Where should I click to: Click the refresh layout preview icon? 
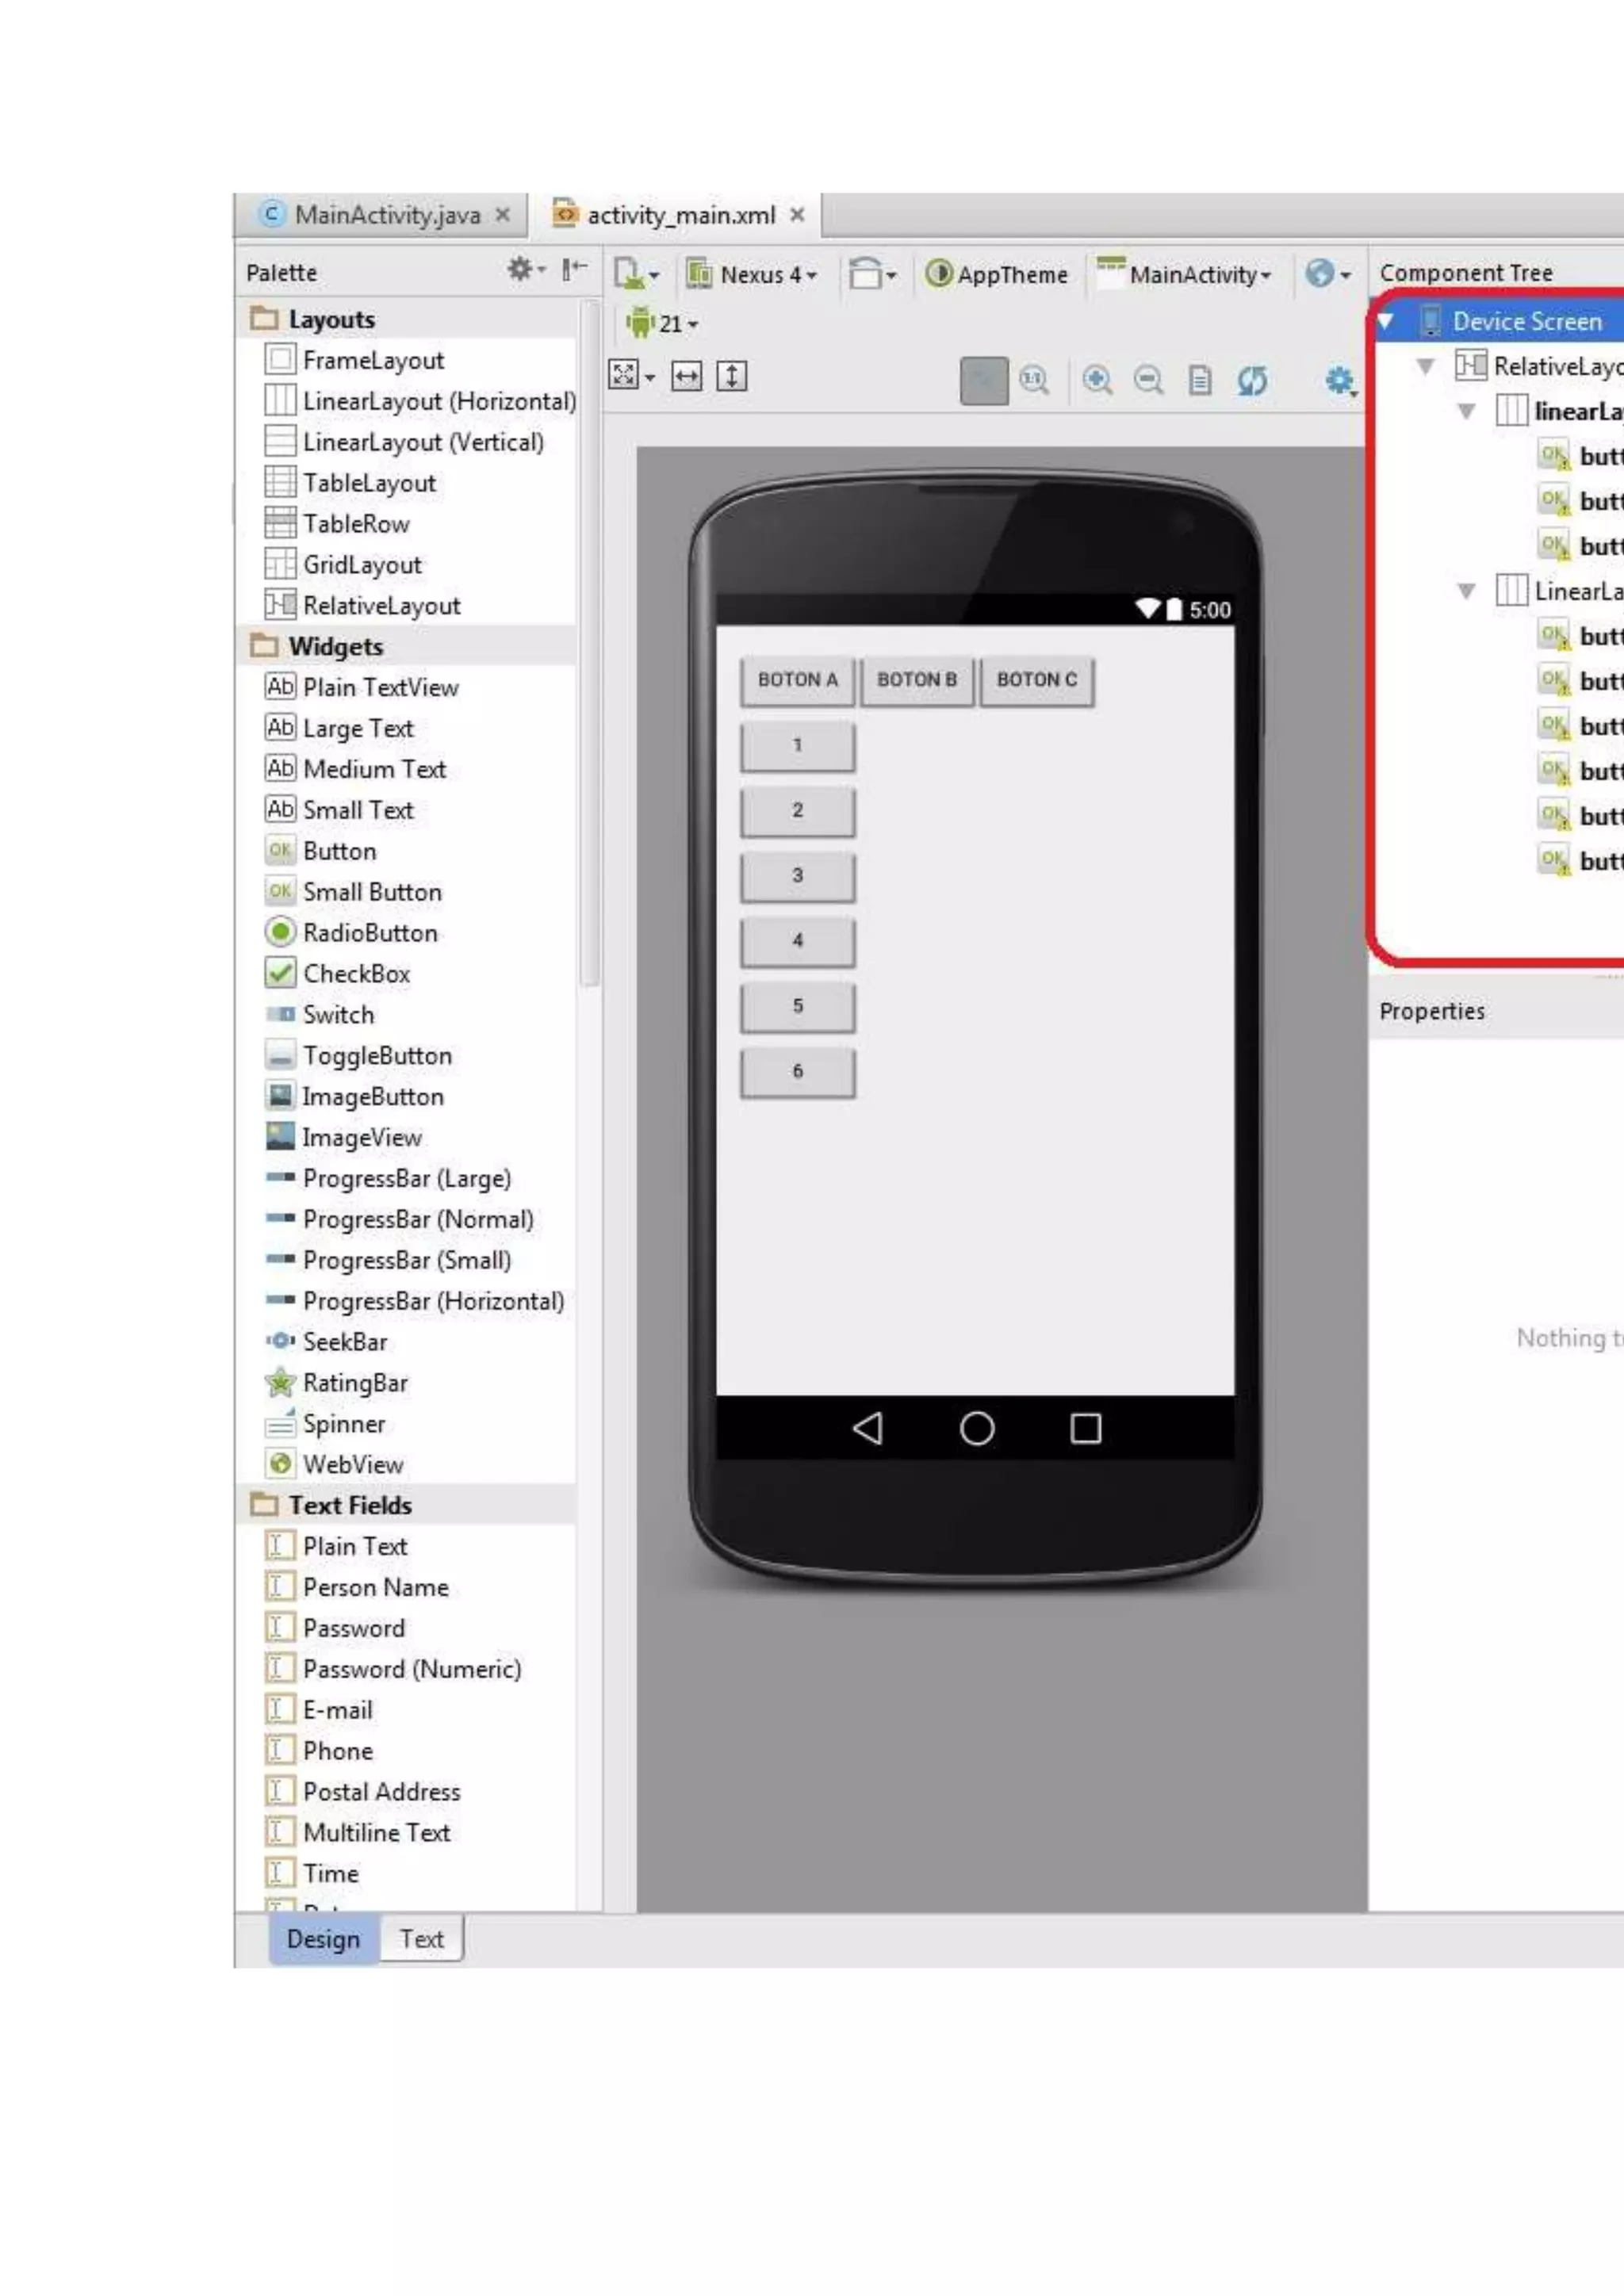1252,380
